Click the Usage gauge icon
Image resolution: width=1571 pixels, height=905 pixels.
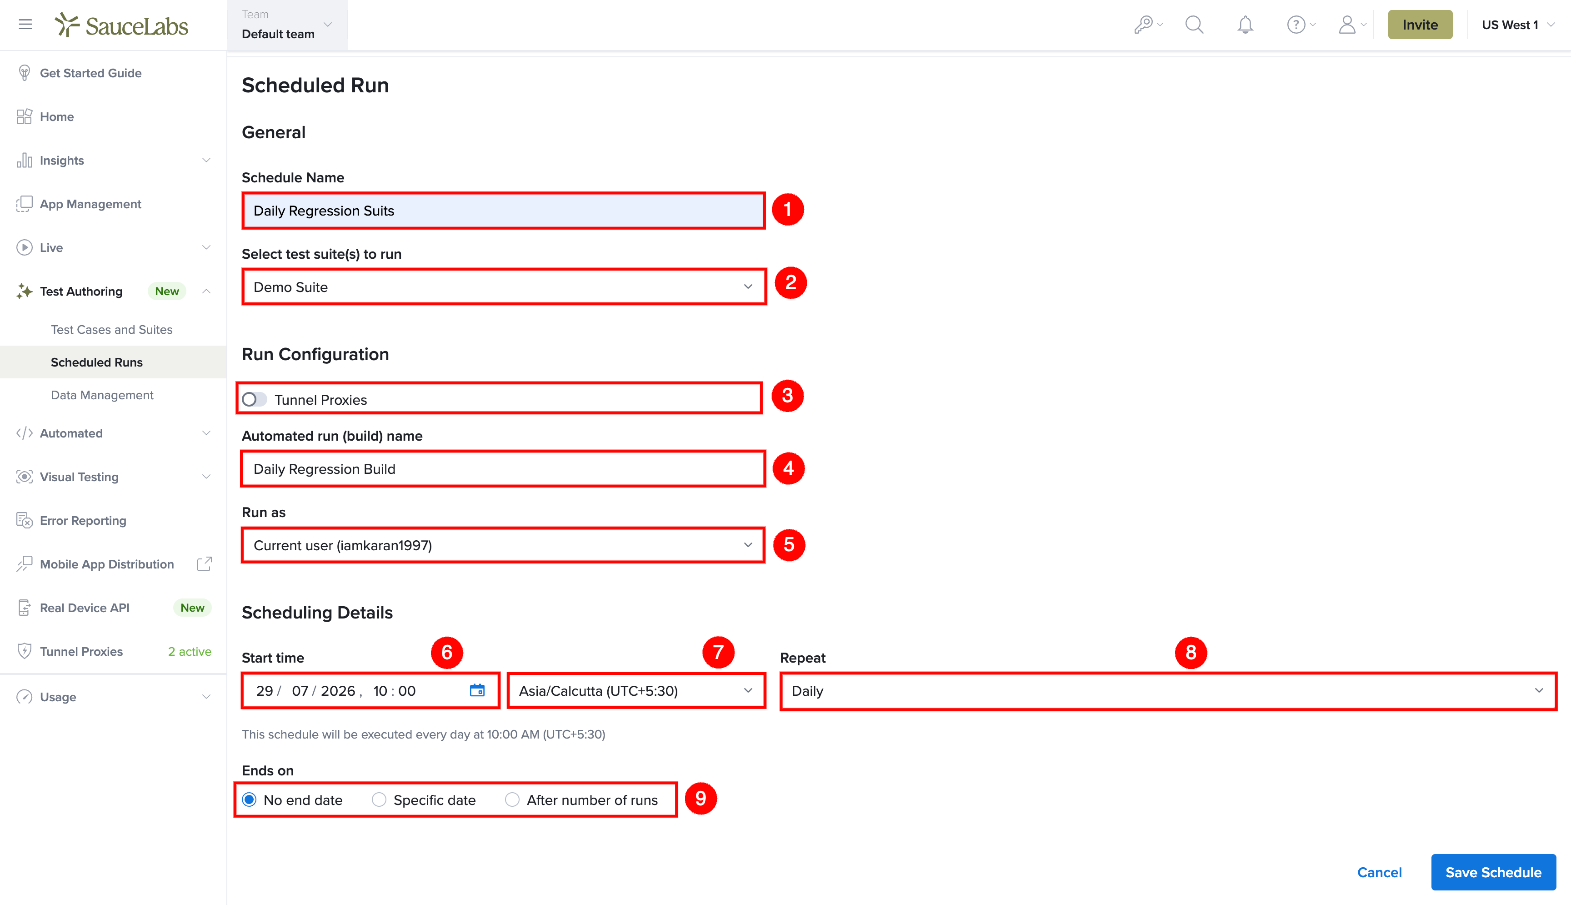pos(24,697)
